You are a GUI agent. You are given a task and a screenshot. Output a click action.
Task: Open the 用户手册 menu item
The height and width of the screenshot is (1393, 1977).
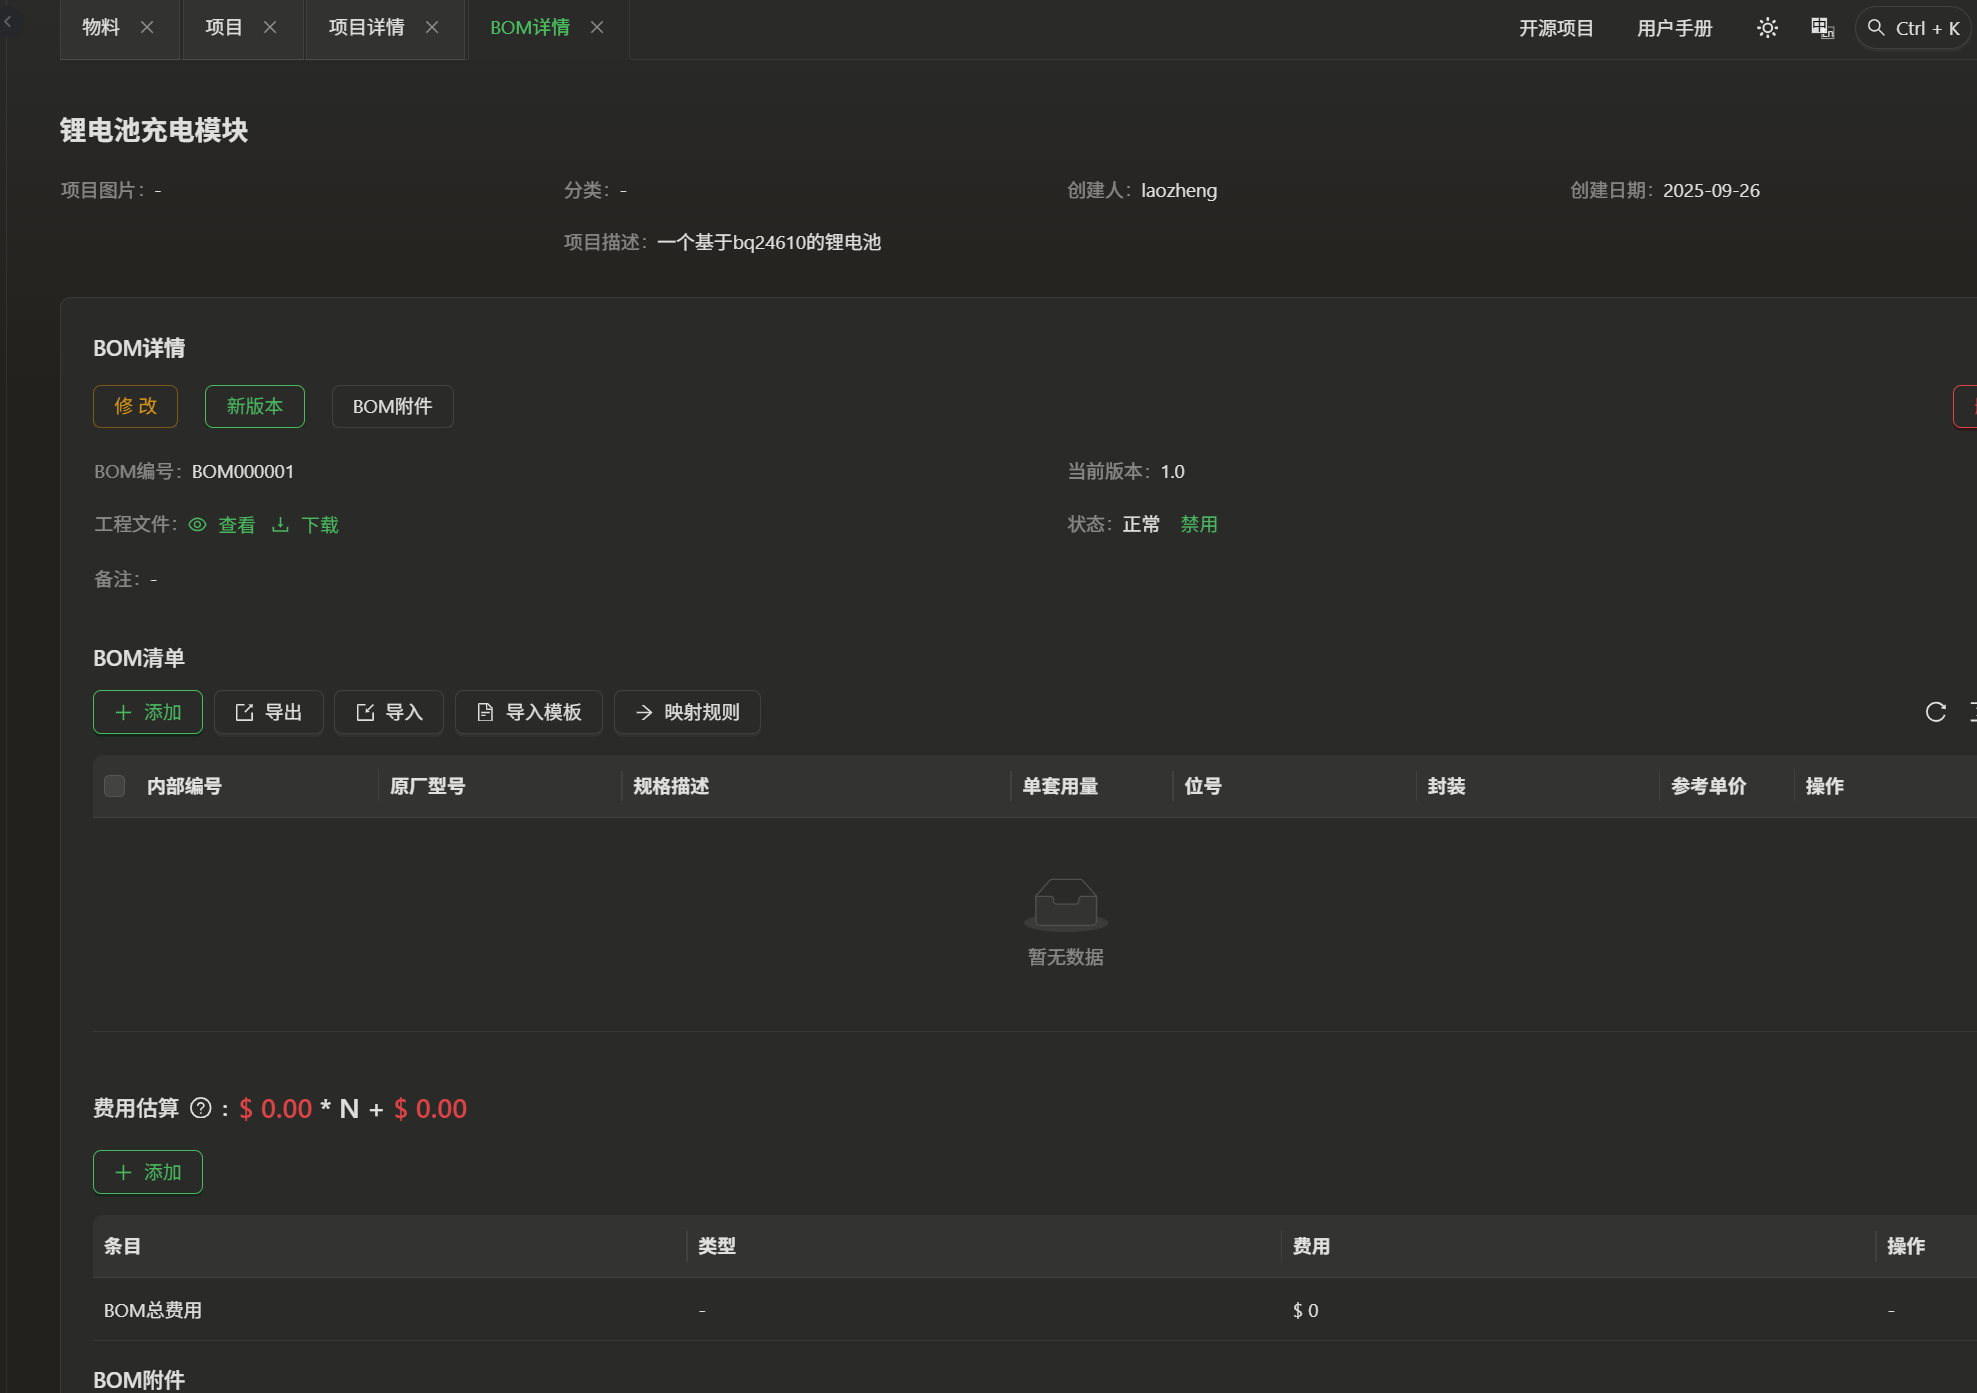coord(1674,28)
